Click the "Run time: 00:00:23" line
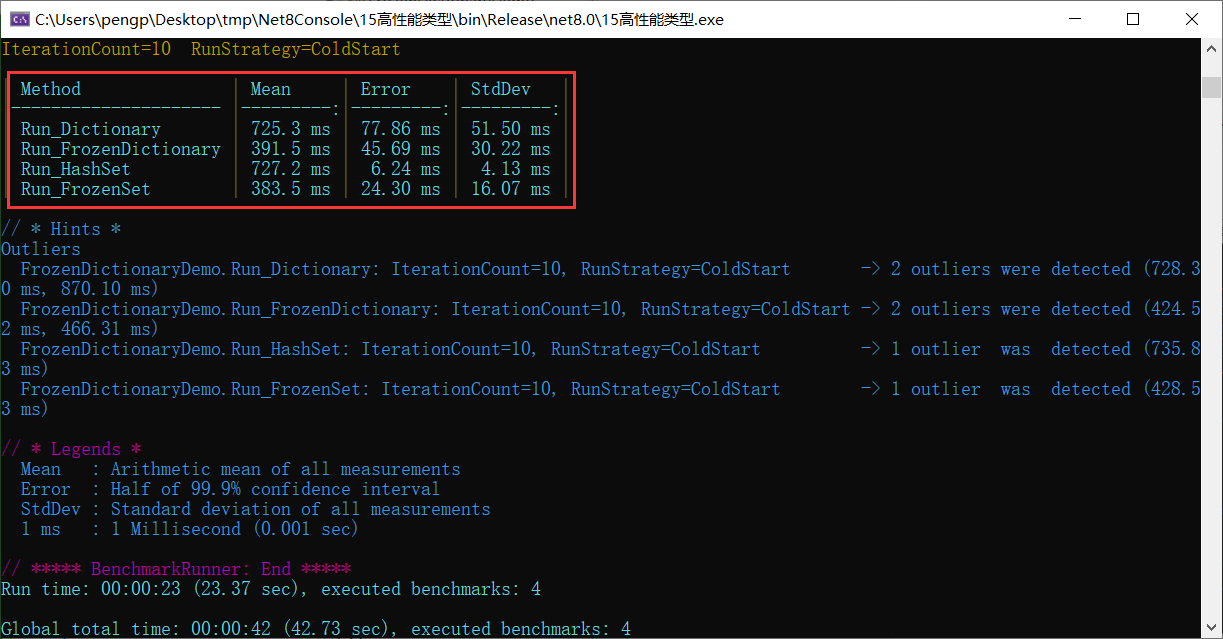Image resolution: width=1223 pixels, height=639 pixels. pos(271,589)
